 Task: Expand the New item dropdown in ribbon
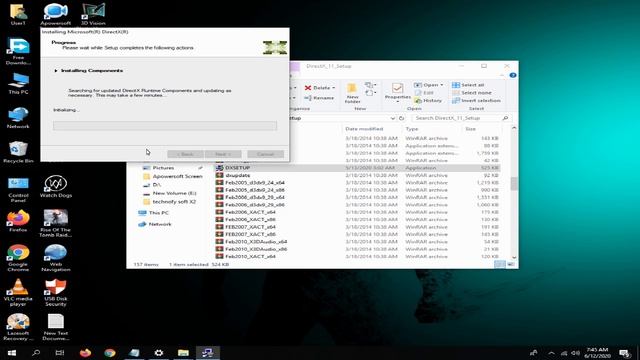click(371, 85)
